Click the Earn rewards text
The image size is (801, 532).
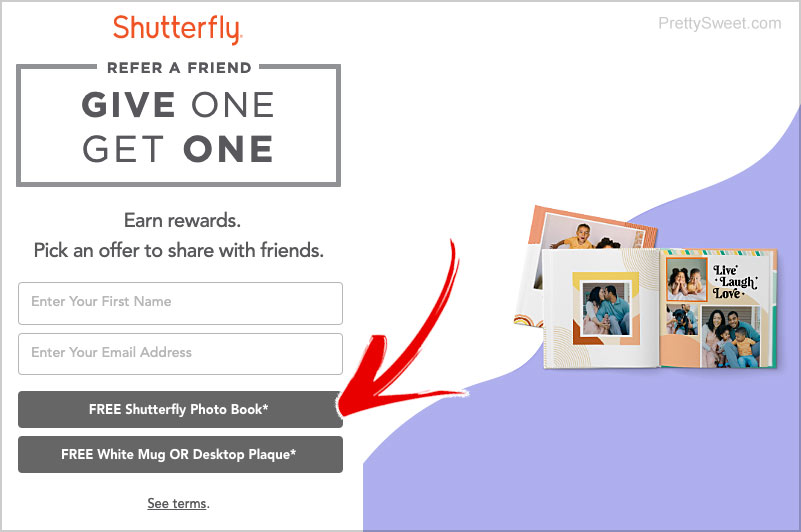(182, 220)
